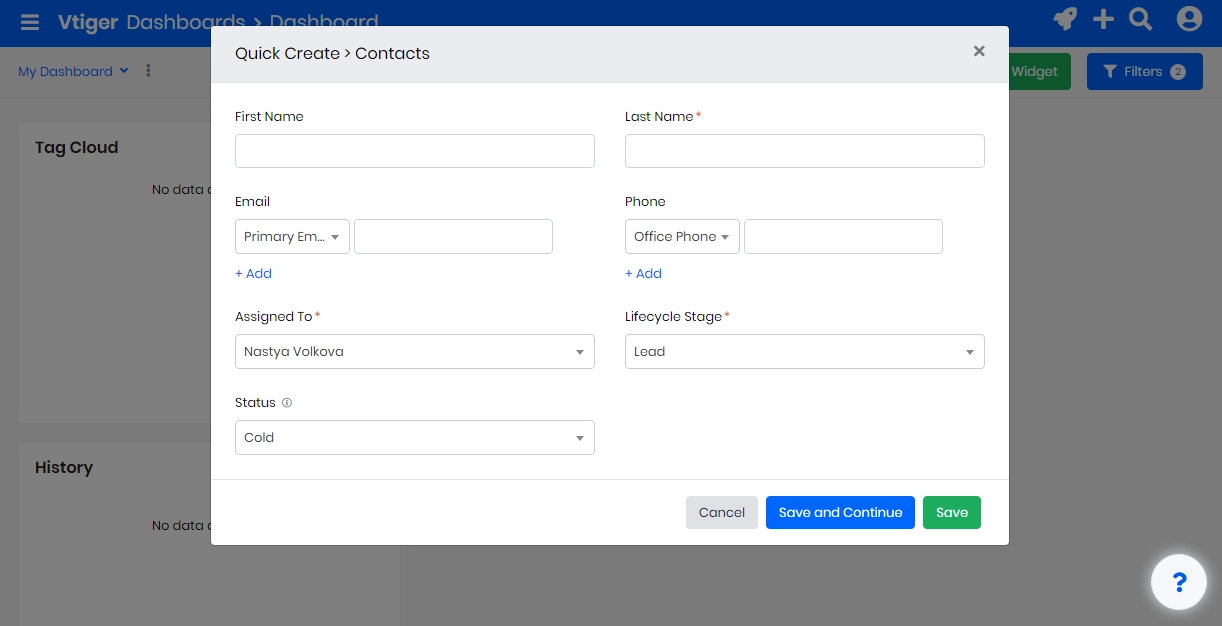The width and height of the screenshot is (1222, 626).
Task: Click the help question mark button
Action: point(1179,581)
